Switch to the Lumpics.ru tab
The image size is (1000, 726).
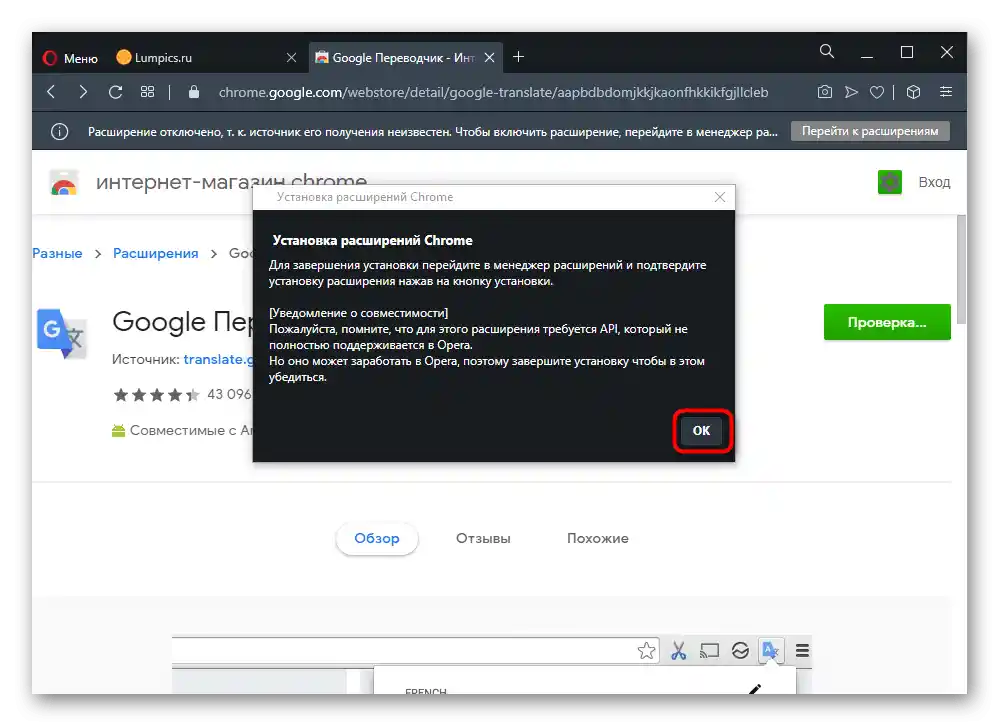207,58
